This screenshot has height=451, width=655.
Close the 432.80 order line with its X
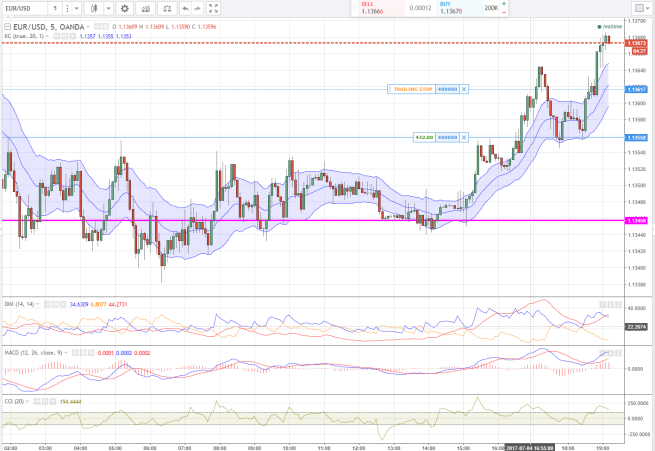[x=464, y=137]
